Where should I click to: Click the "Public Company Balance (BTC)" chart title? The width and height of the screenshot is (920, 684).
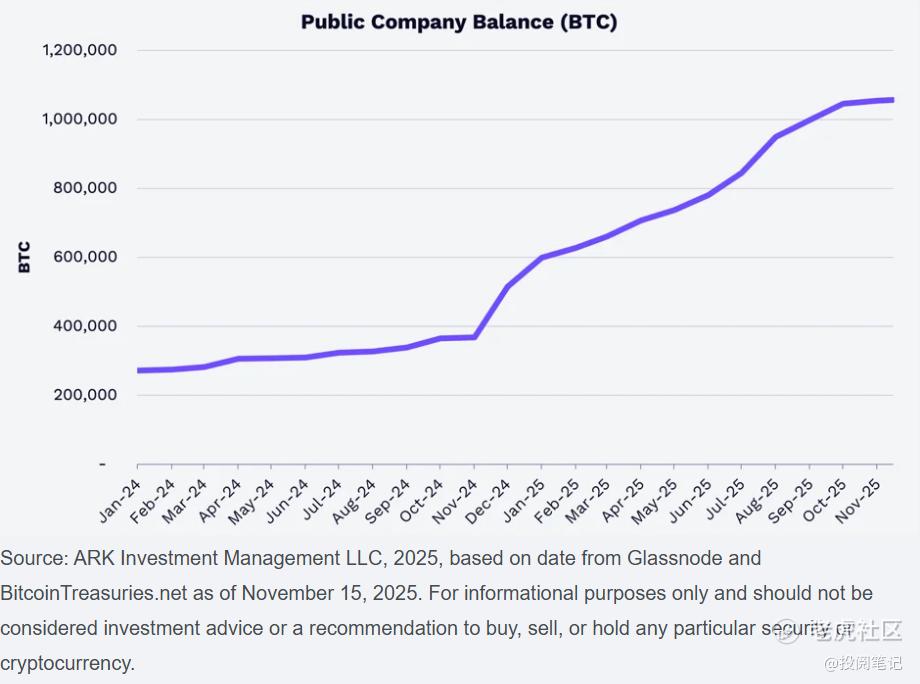coord(459,21)
